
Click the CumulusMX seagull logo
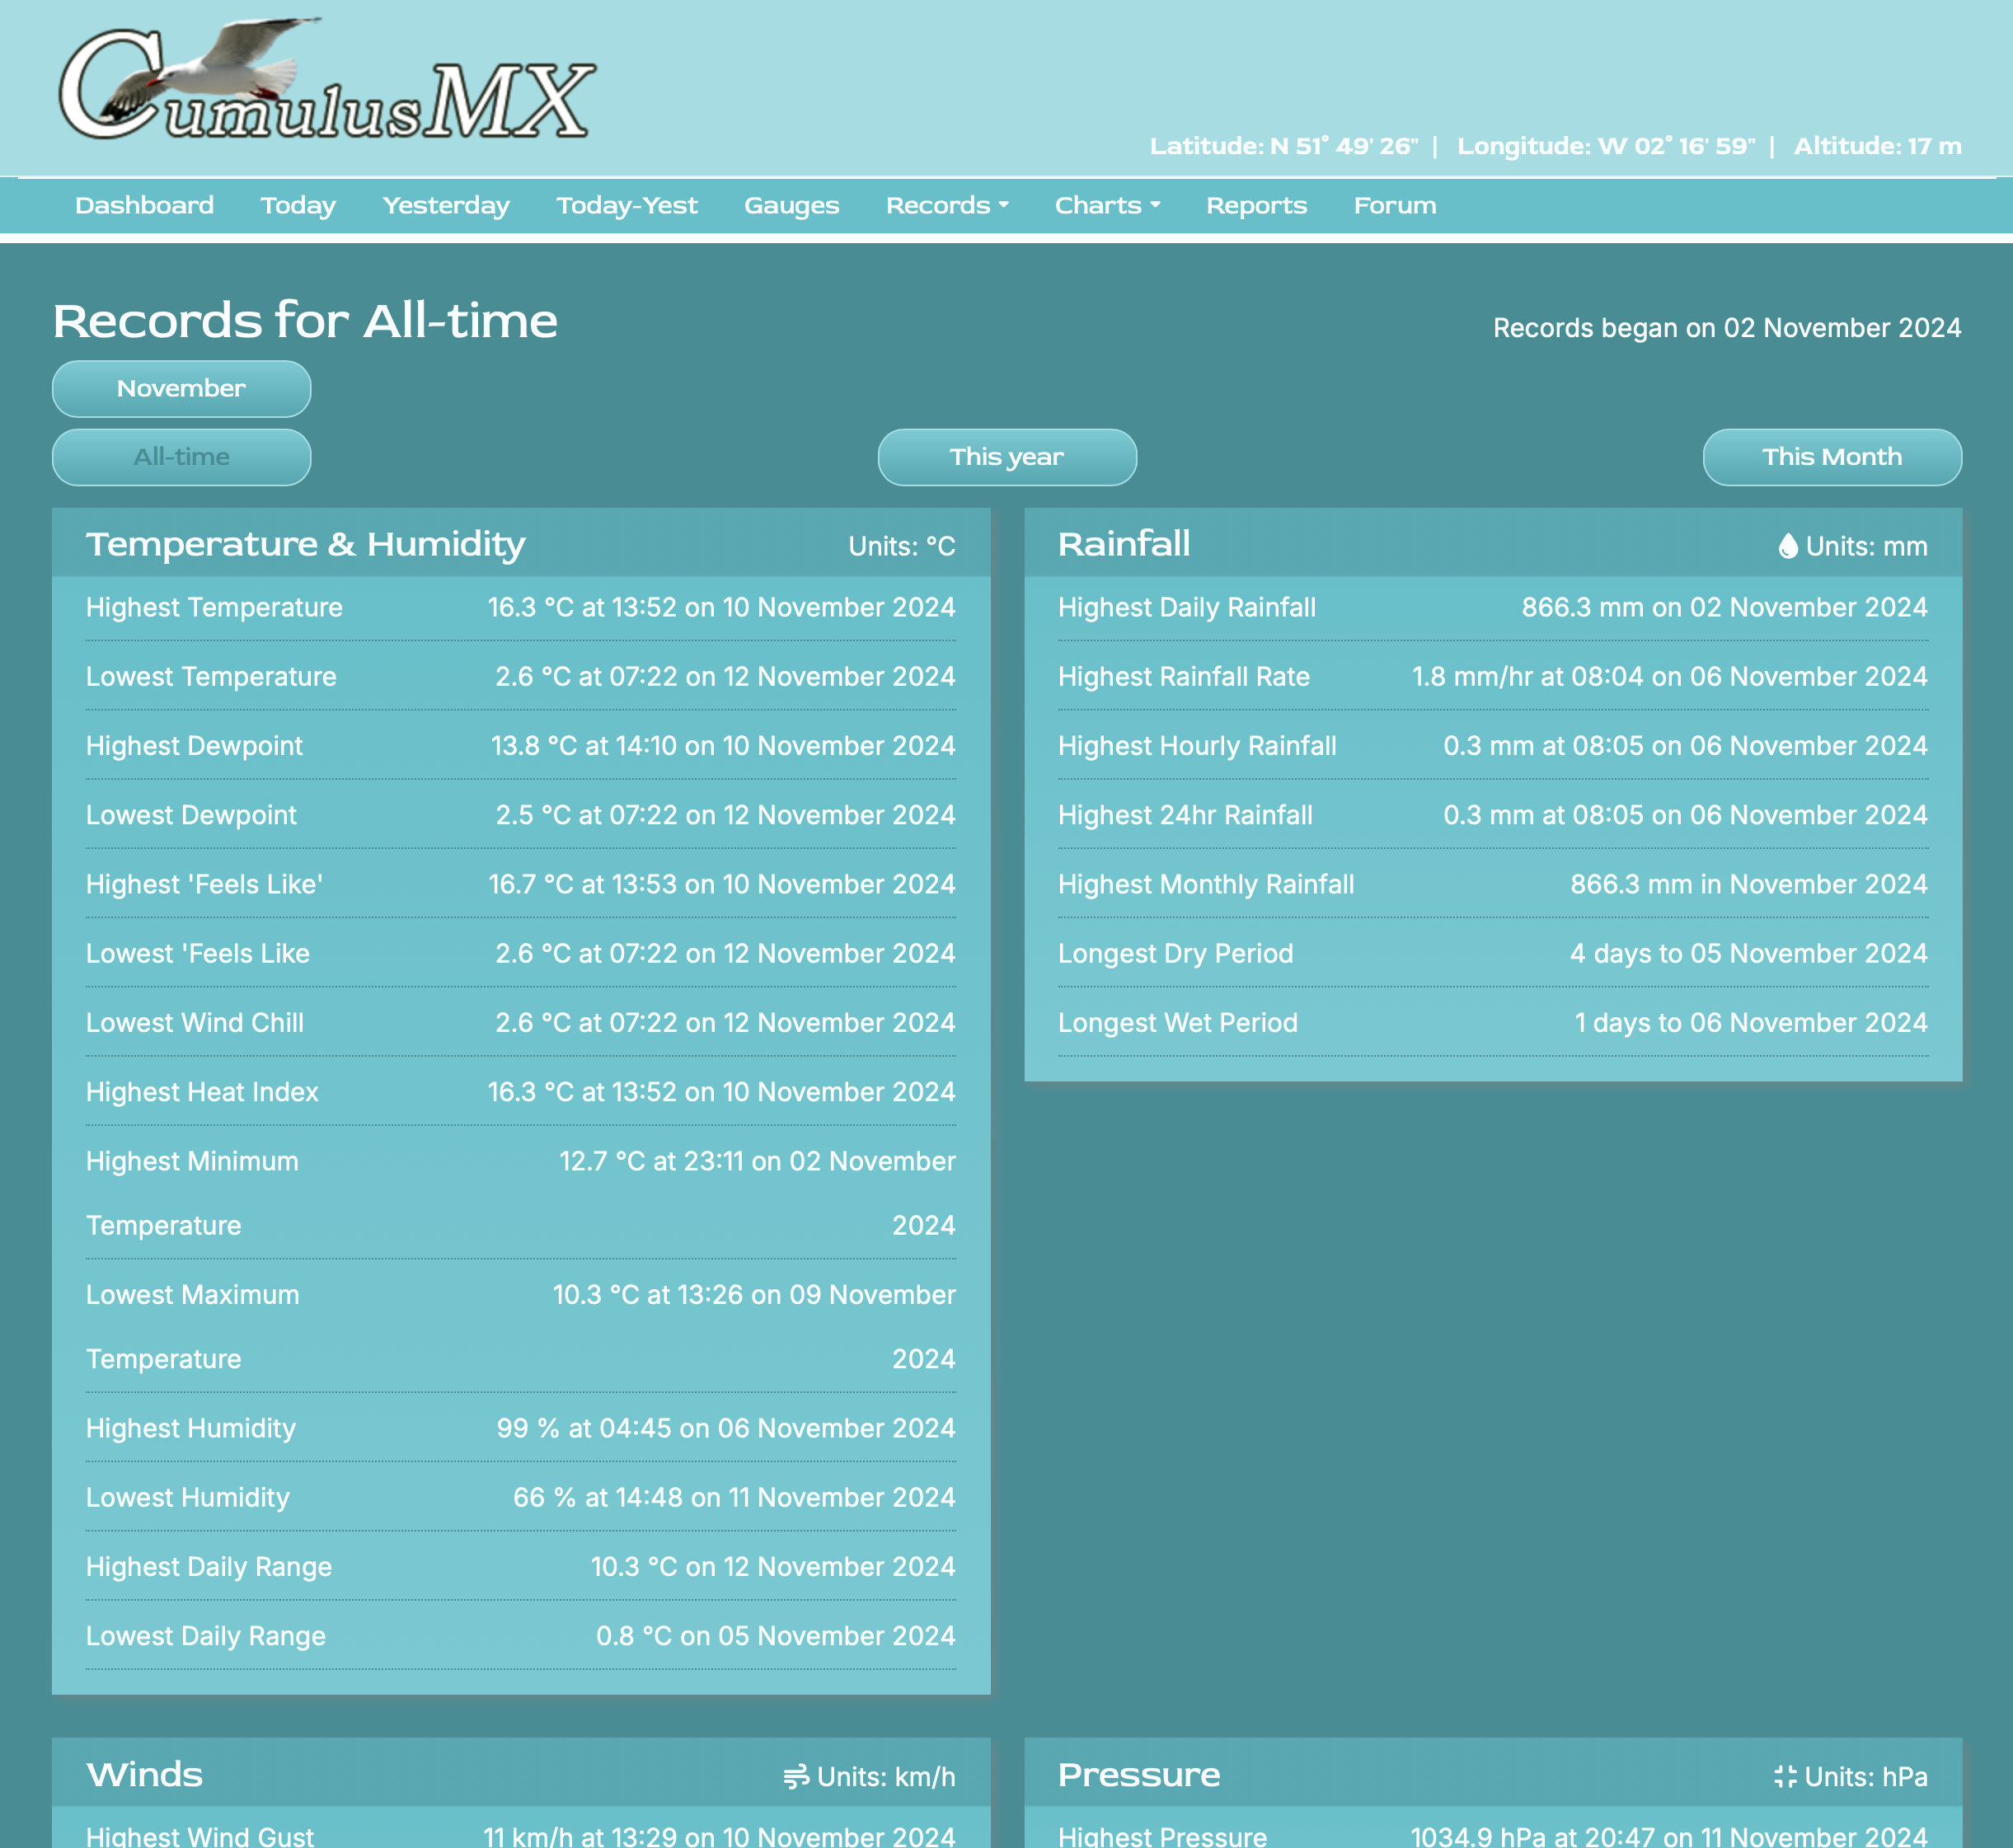(326, 80)
